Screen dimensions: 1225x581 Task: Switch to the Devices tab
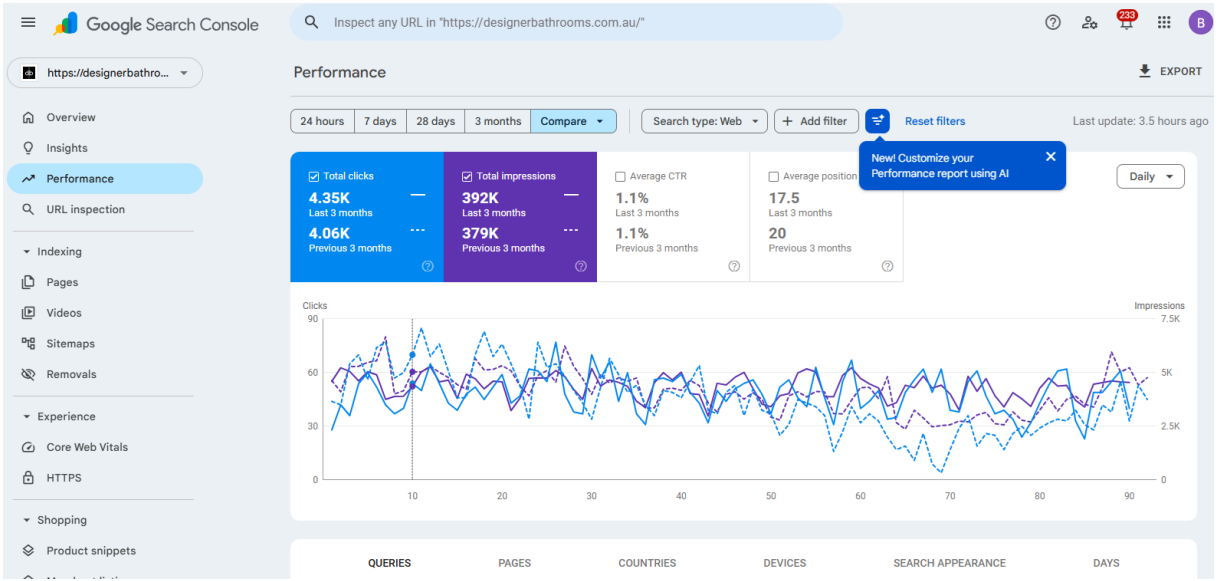pos(785,563)
